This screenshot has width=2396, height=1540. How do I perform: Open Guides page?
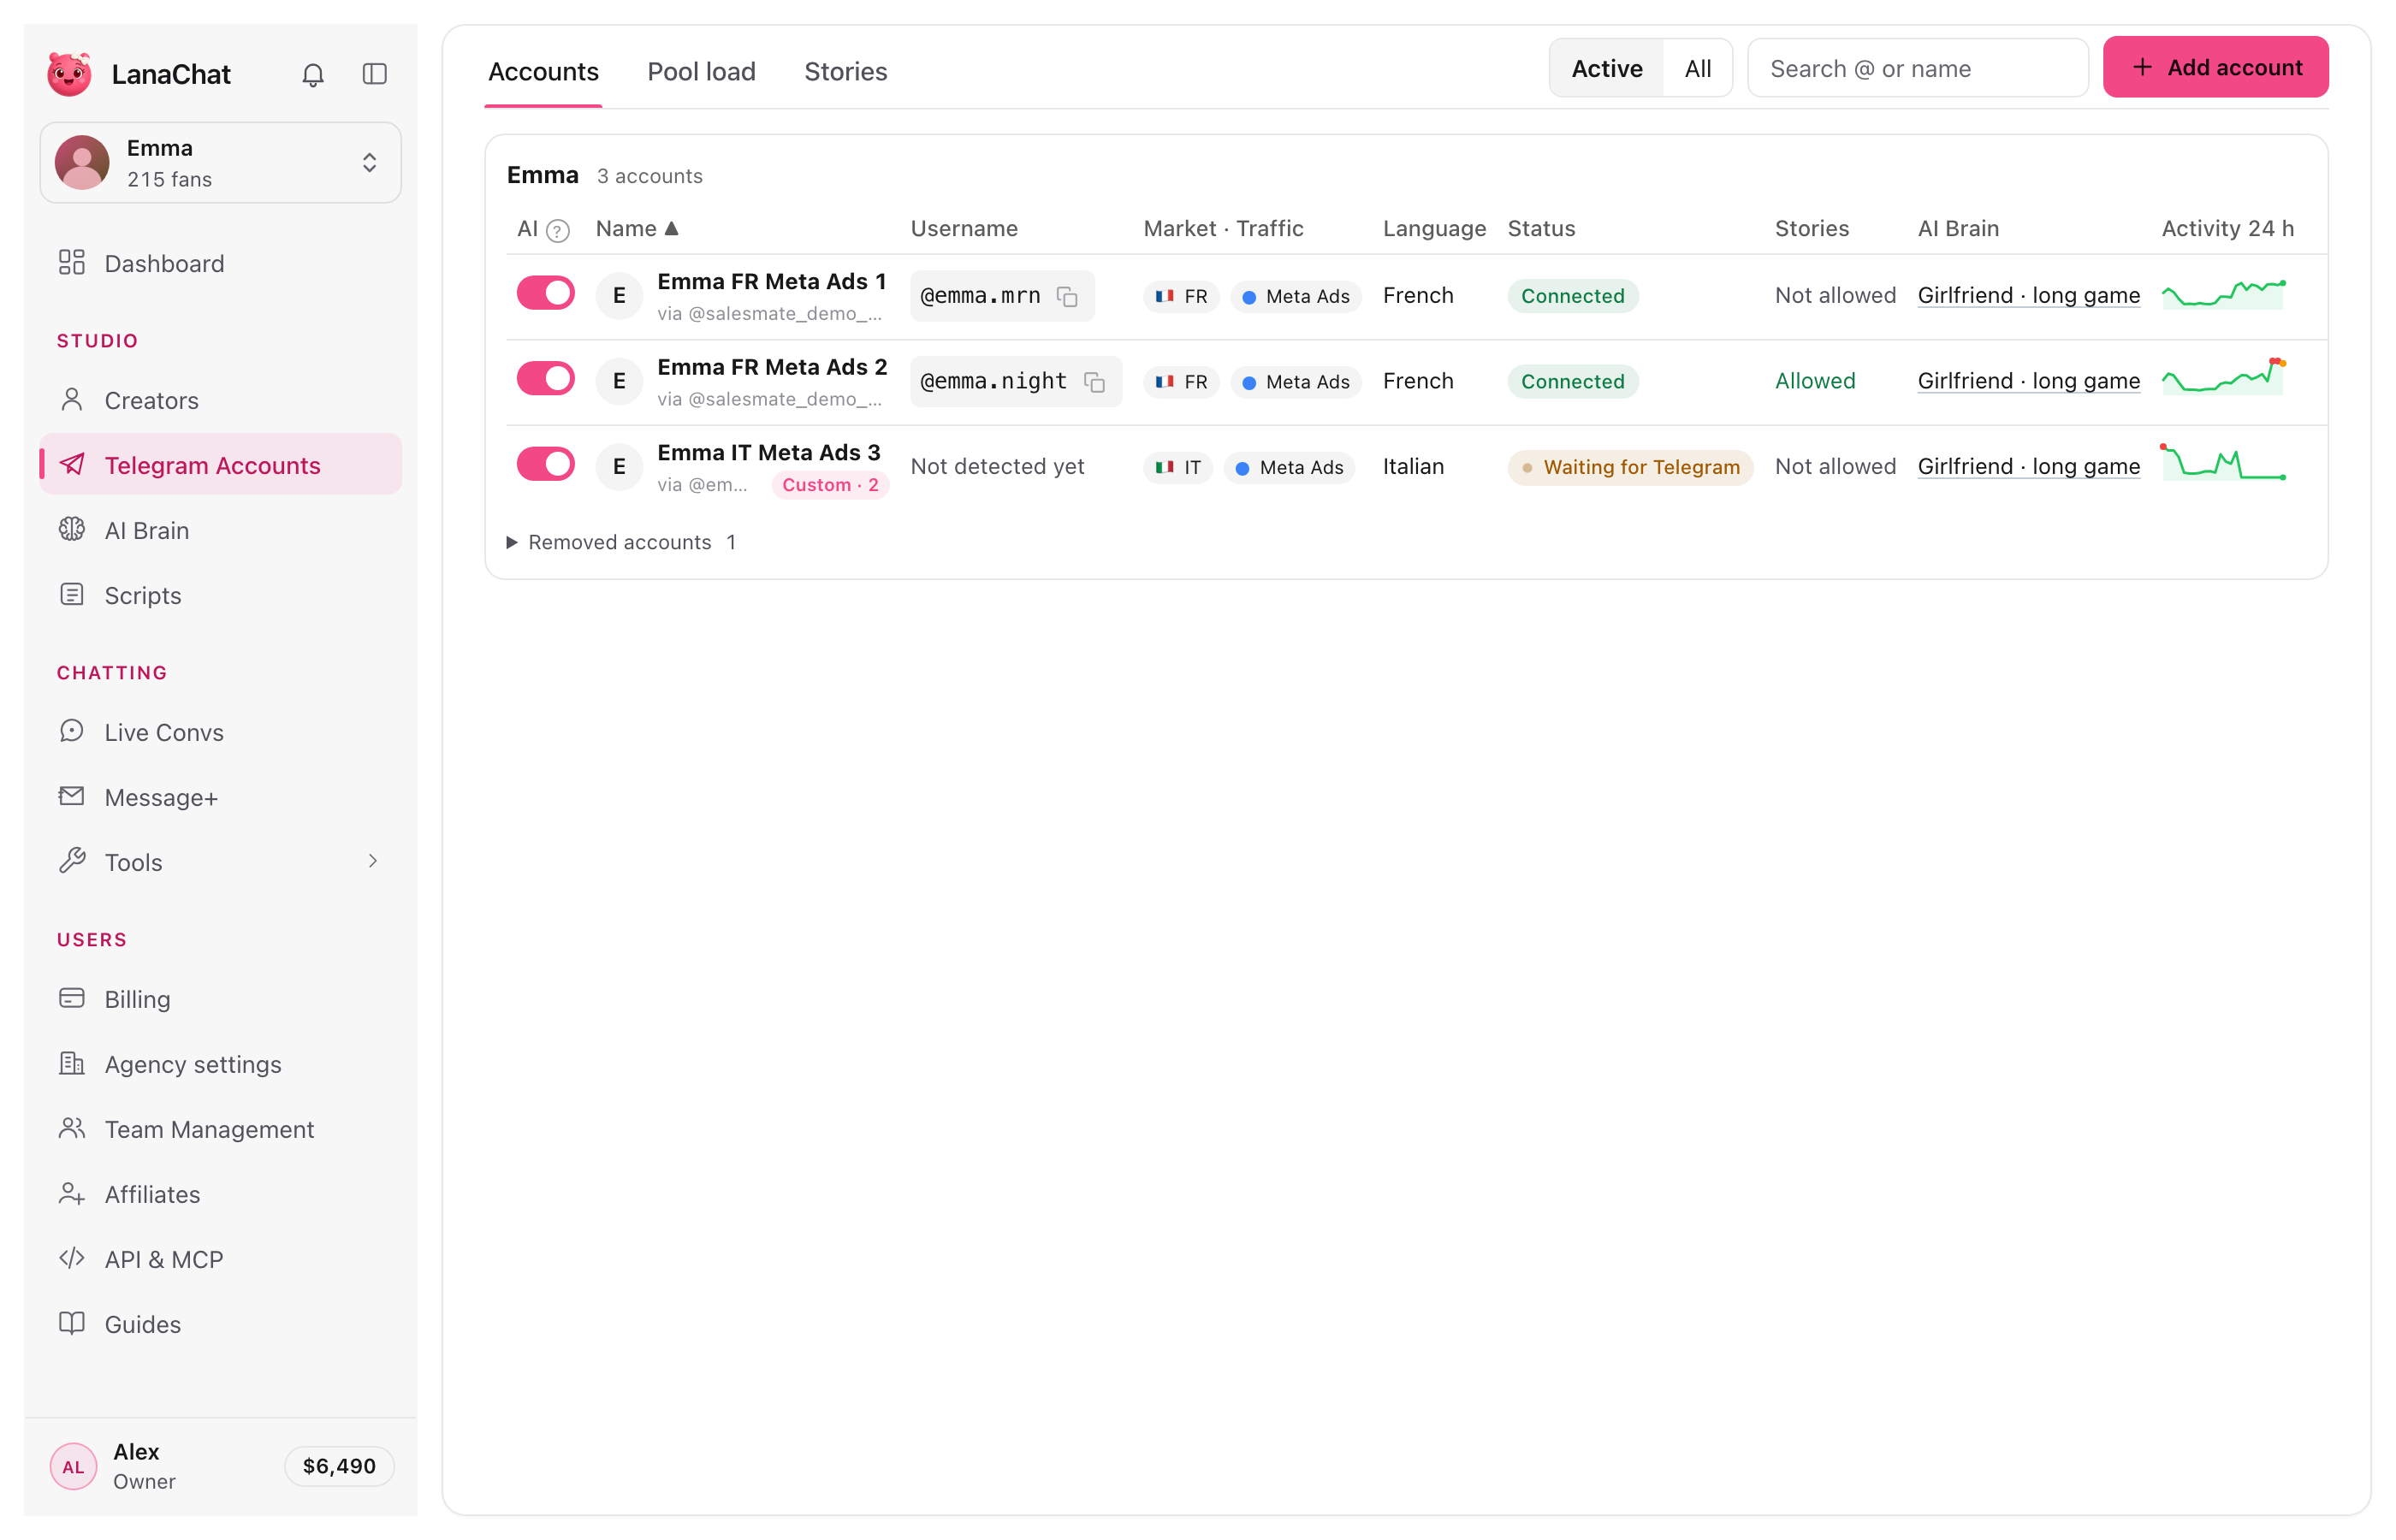point(220,1324)
